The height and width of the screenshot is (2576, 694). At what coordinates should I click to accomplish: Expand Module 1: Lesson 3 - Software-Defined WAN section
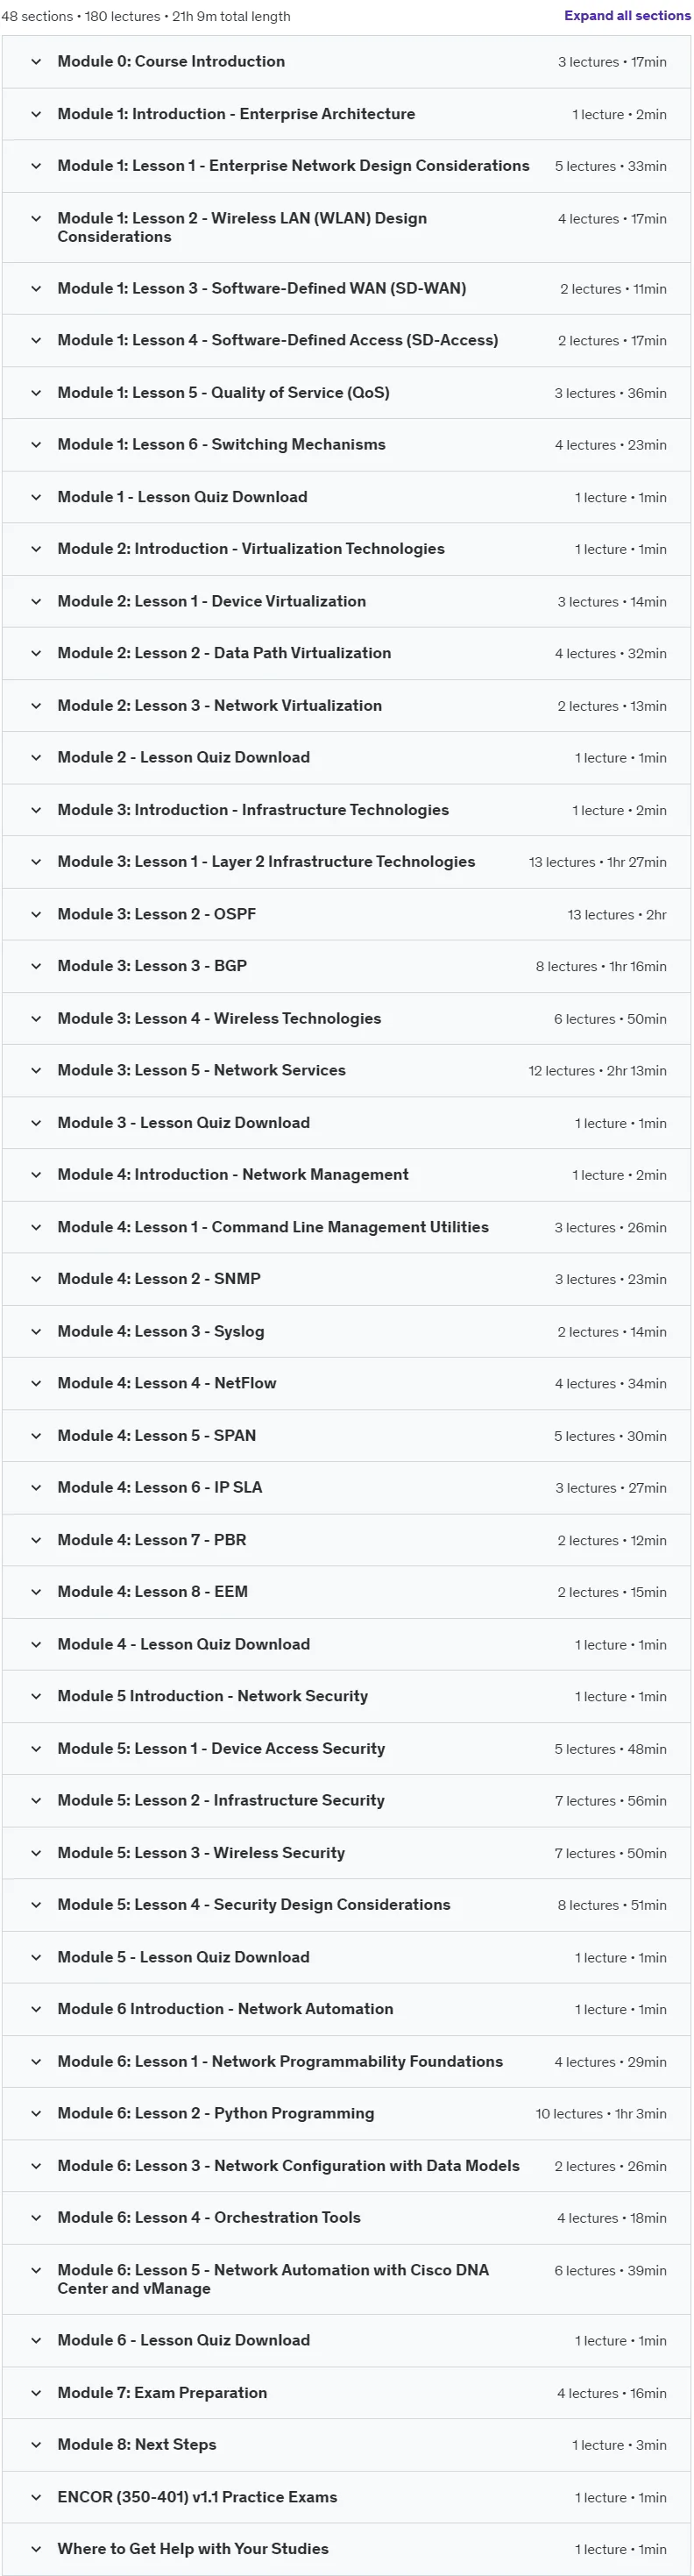(346, 289)
